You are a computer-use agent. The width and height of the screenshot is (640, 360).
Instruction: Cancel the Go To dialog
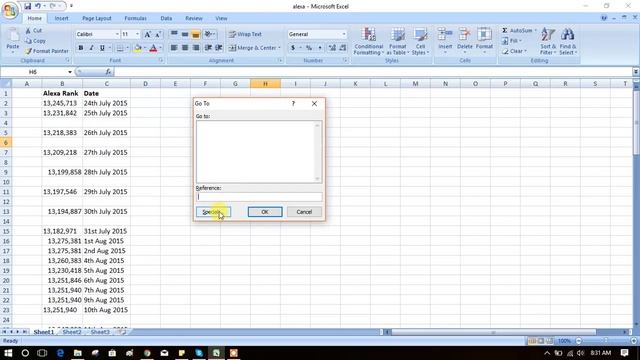[304, 212]
